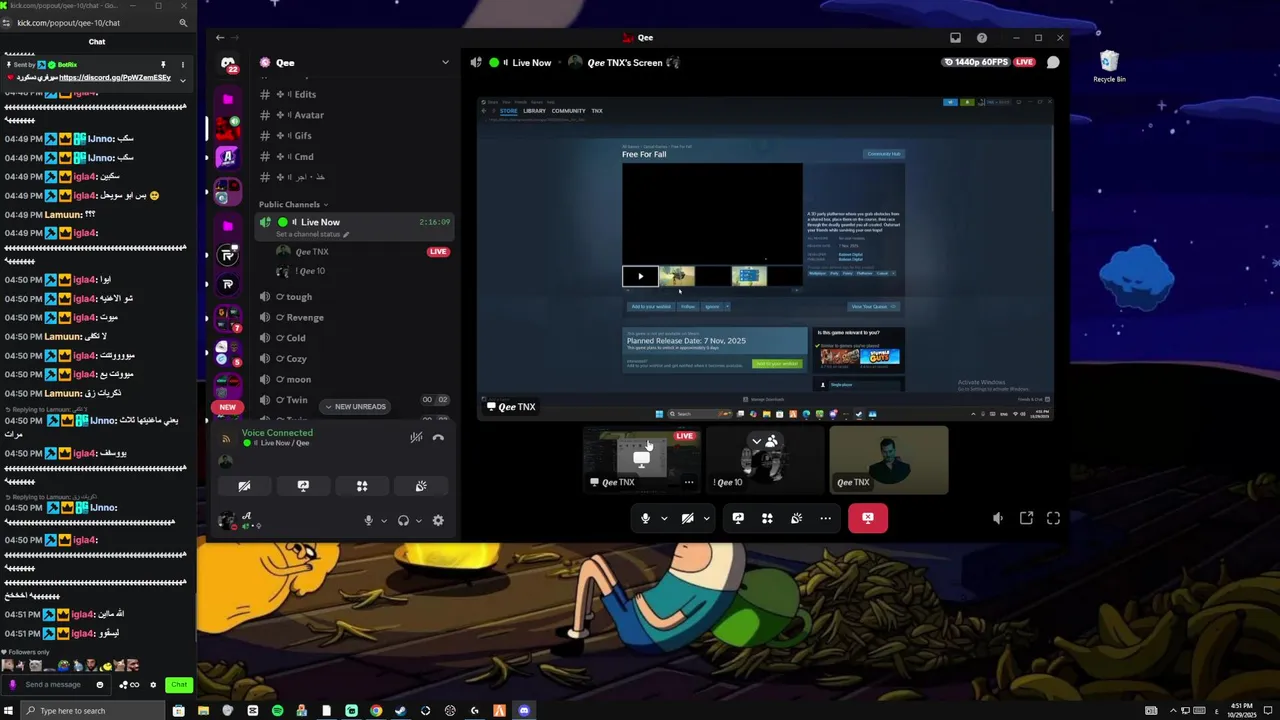Expand camera options in call control bar
This screenshot has width=1280, height=720.
point(706,518)
